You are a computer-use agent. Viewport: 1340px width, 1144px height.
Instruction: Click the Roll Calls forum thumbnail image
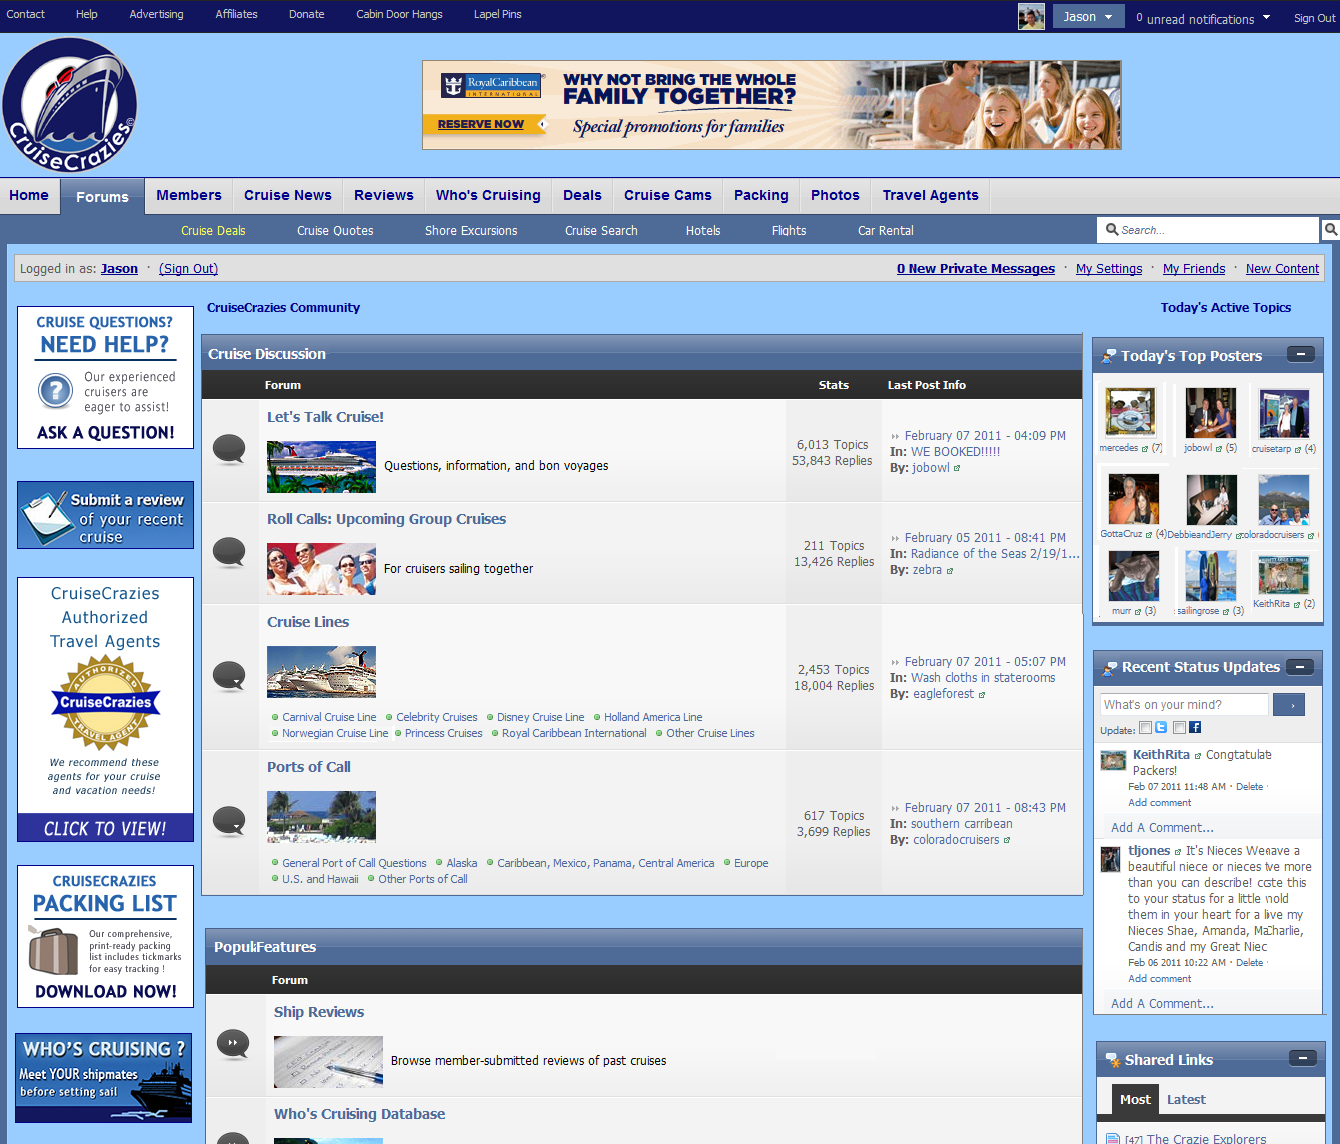[x=321, y=569]
